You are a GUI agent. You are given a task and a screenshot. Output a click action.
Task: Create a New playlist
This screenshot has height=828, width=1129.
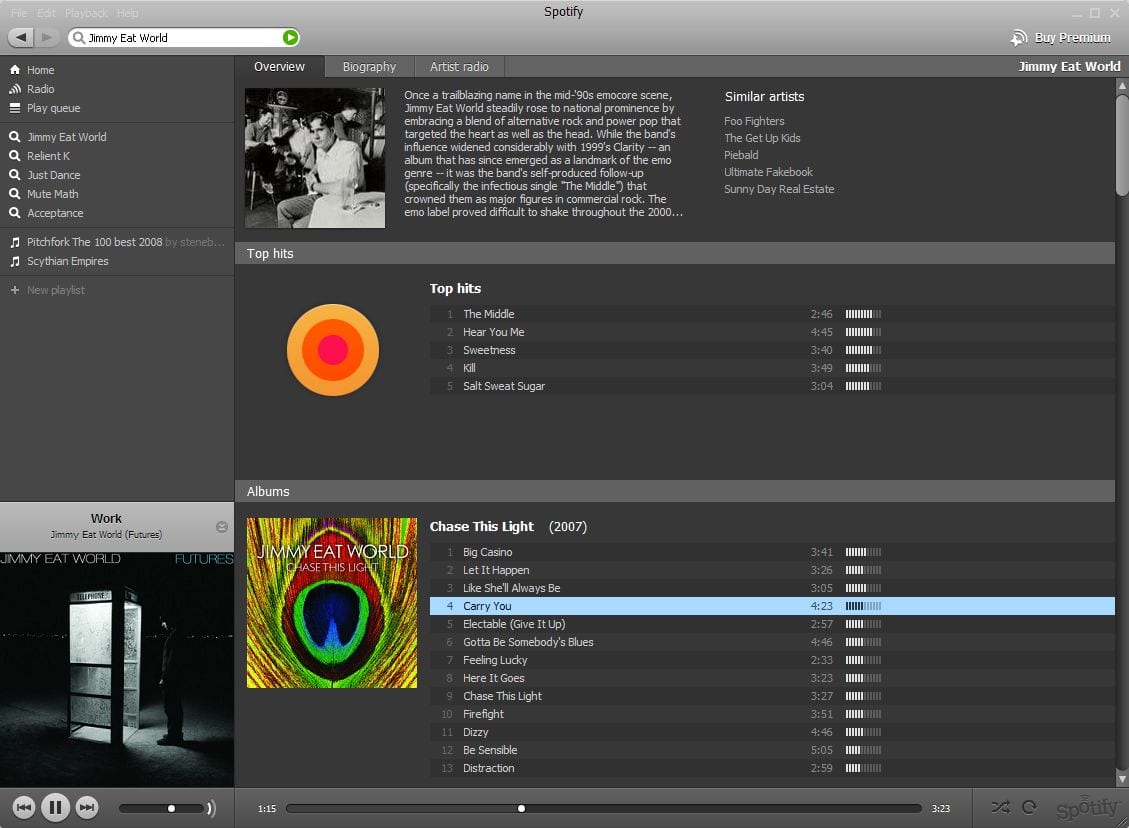(x=55, y=290)
